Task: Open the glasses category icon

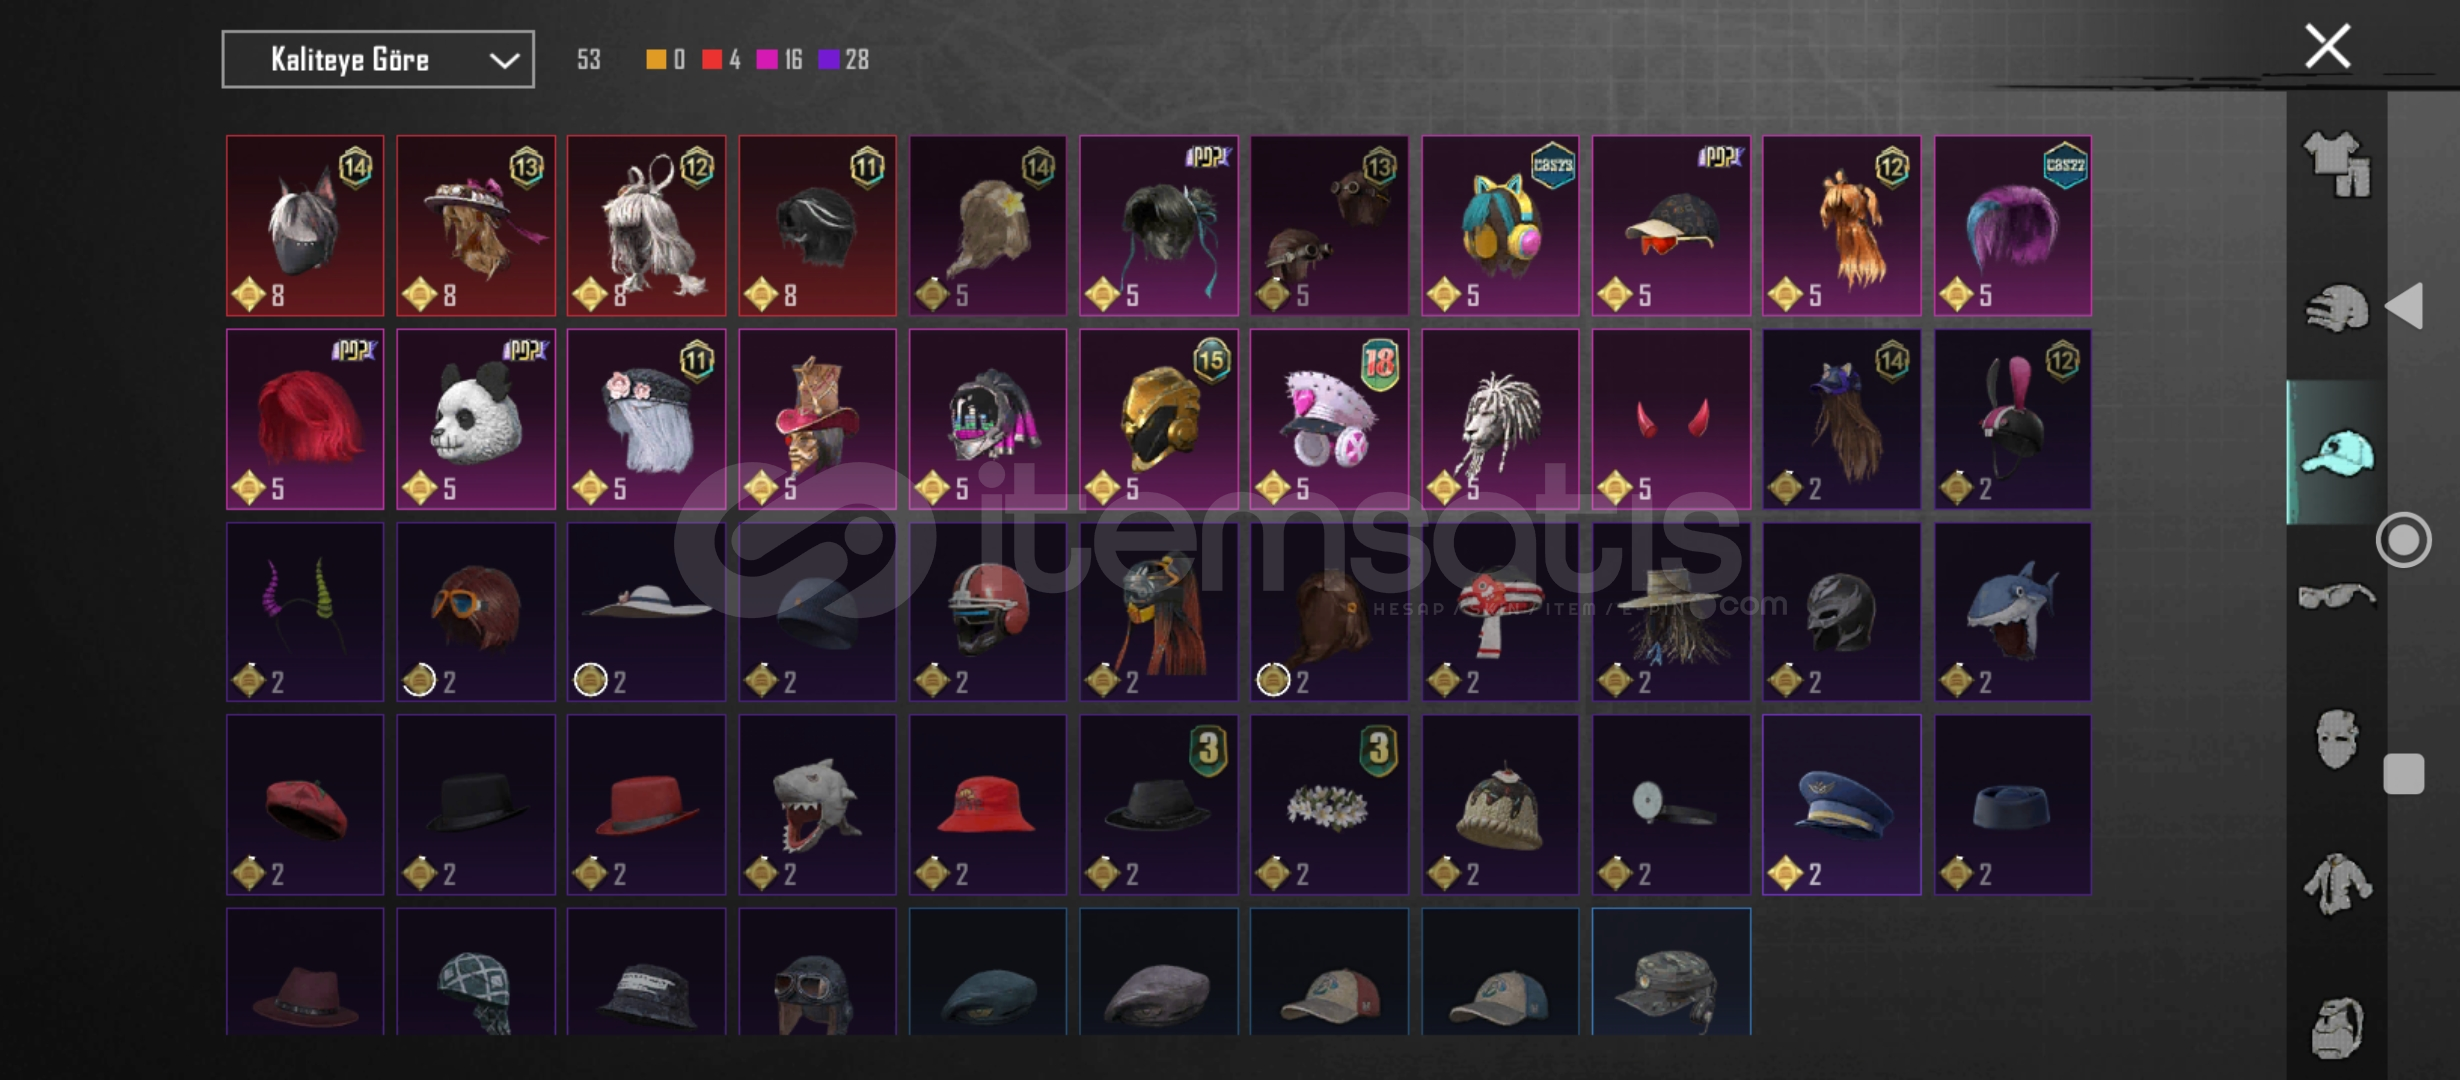Action: pyautogui.click(x=2337, y=597)
